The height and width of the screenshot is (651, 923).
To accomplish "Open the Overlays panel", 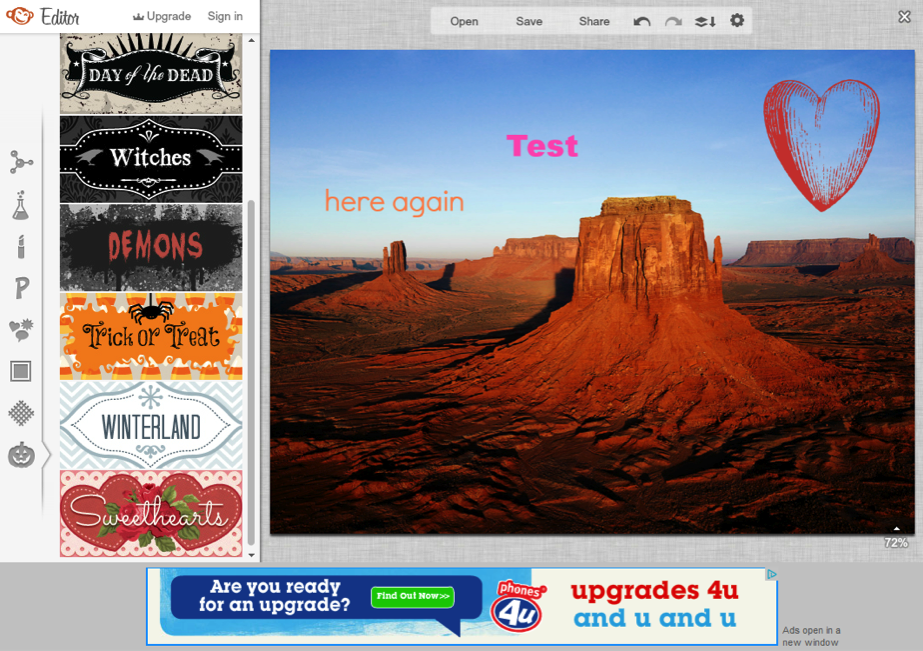I will (x=21, y=330).
